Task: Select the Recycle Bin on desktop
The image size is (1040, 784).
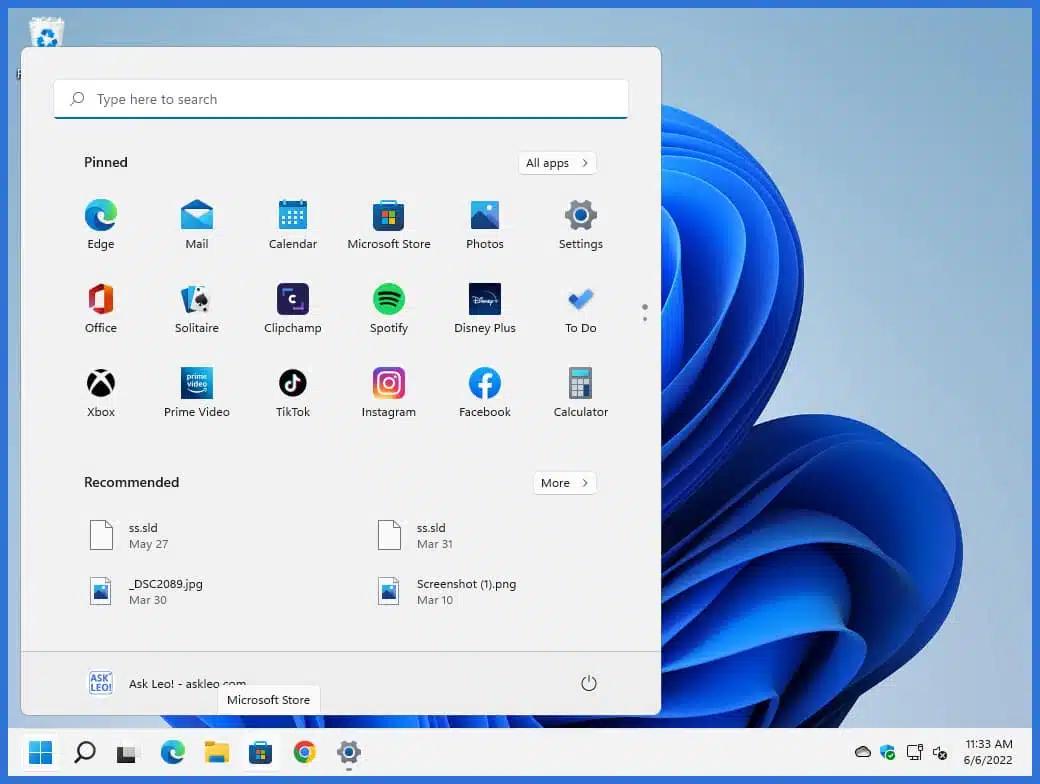Action: click(x=46, y=32)
